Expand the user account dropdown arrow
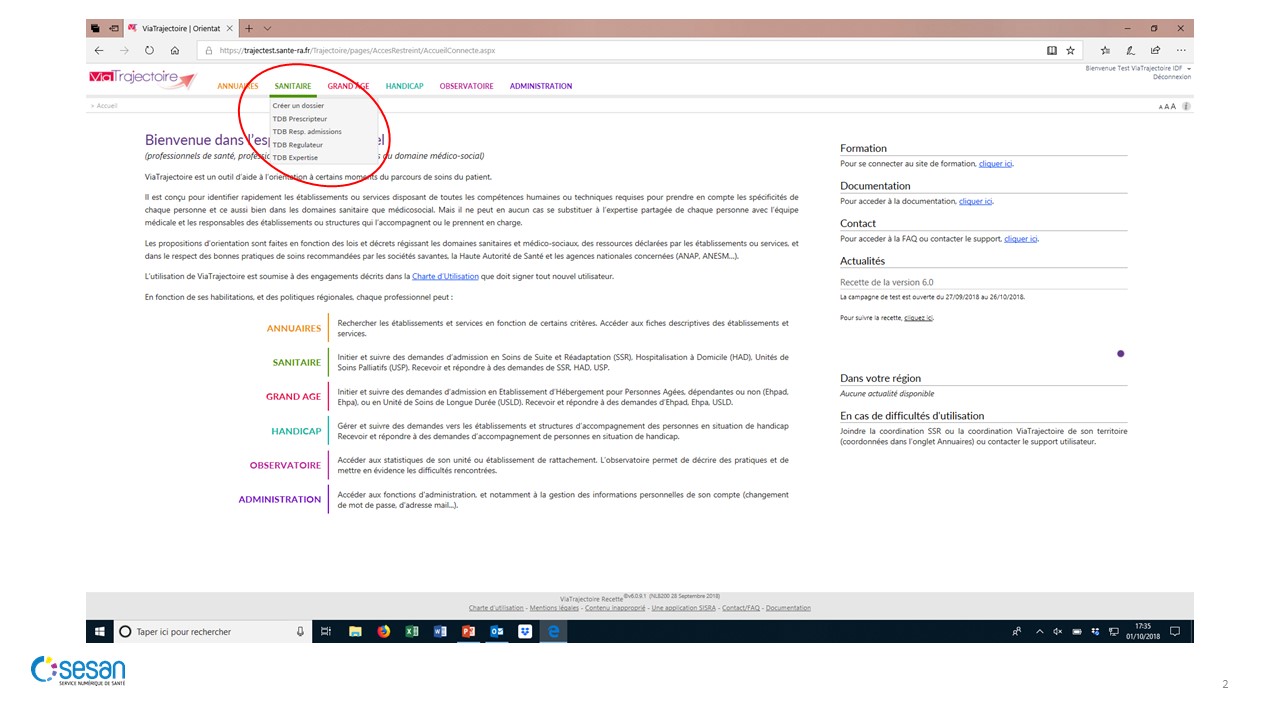The image size is (1280, 720). coord(1189,68)
